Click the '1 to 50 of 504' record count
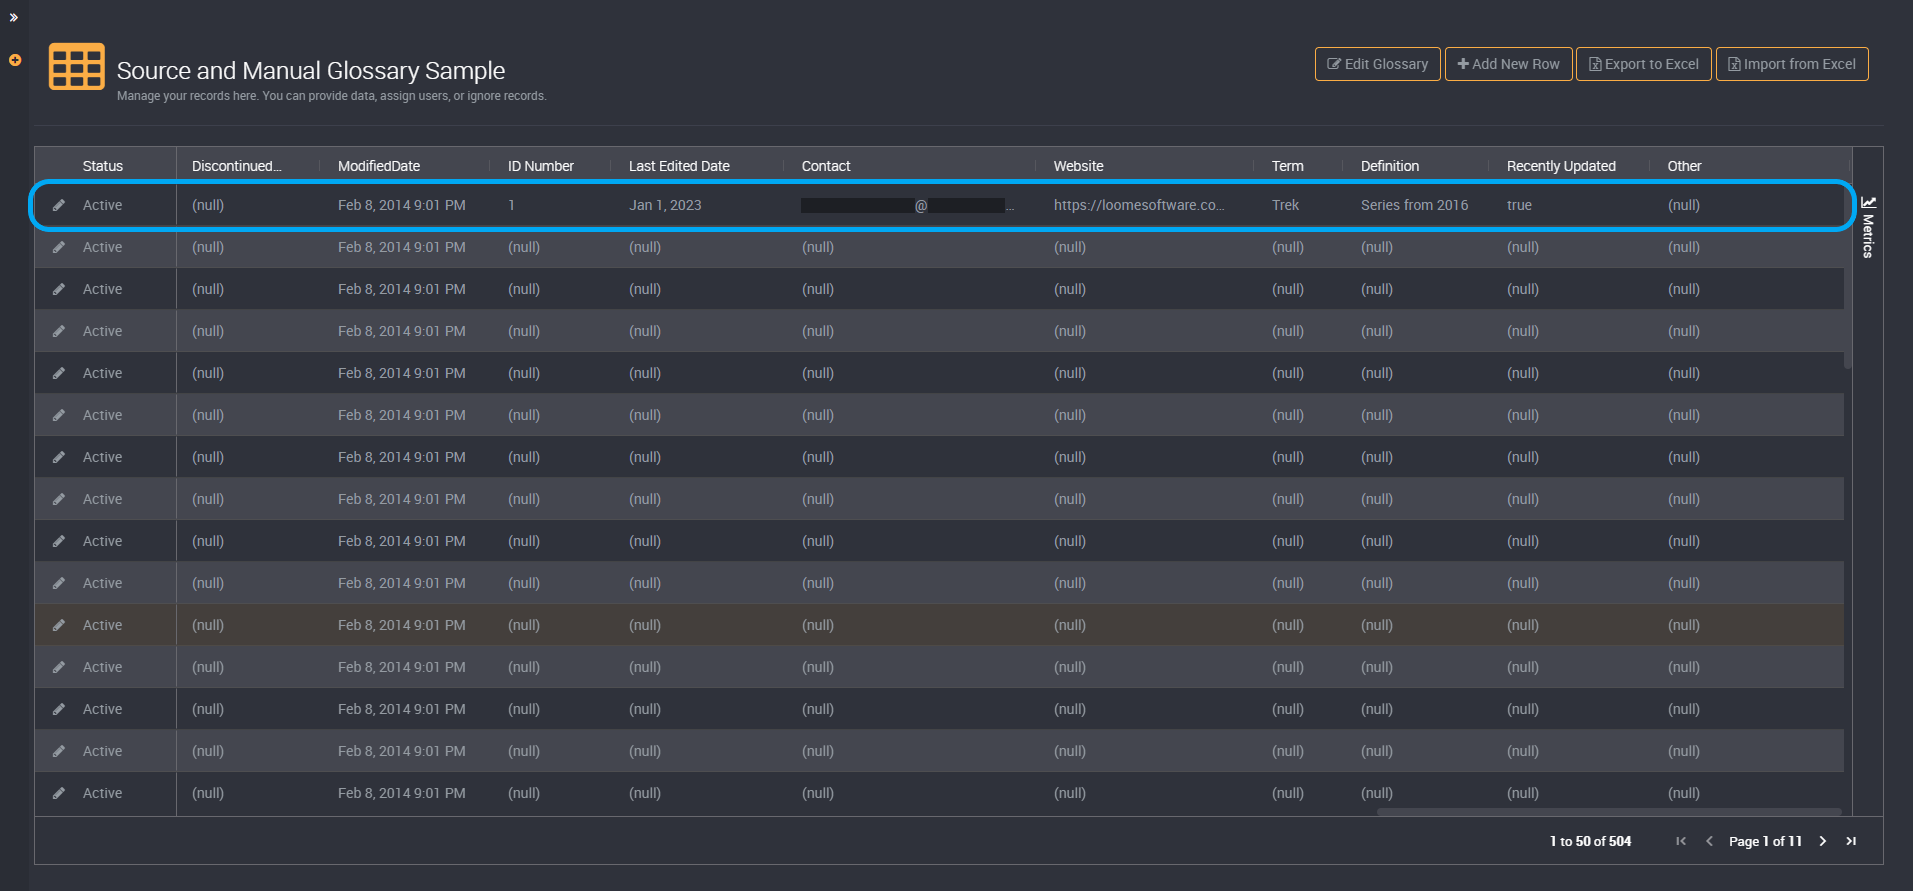Screen dimensions: 1913x891 (1590, 841)
